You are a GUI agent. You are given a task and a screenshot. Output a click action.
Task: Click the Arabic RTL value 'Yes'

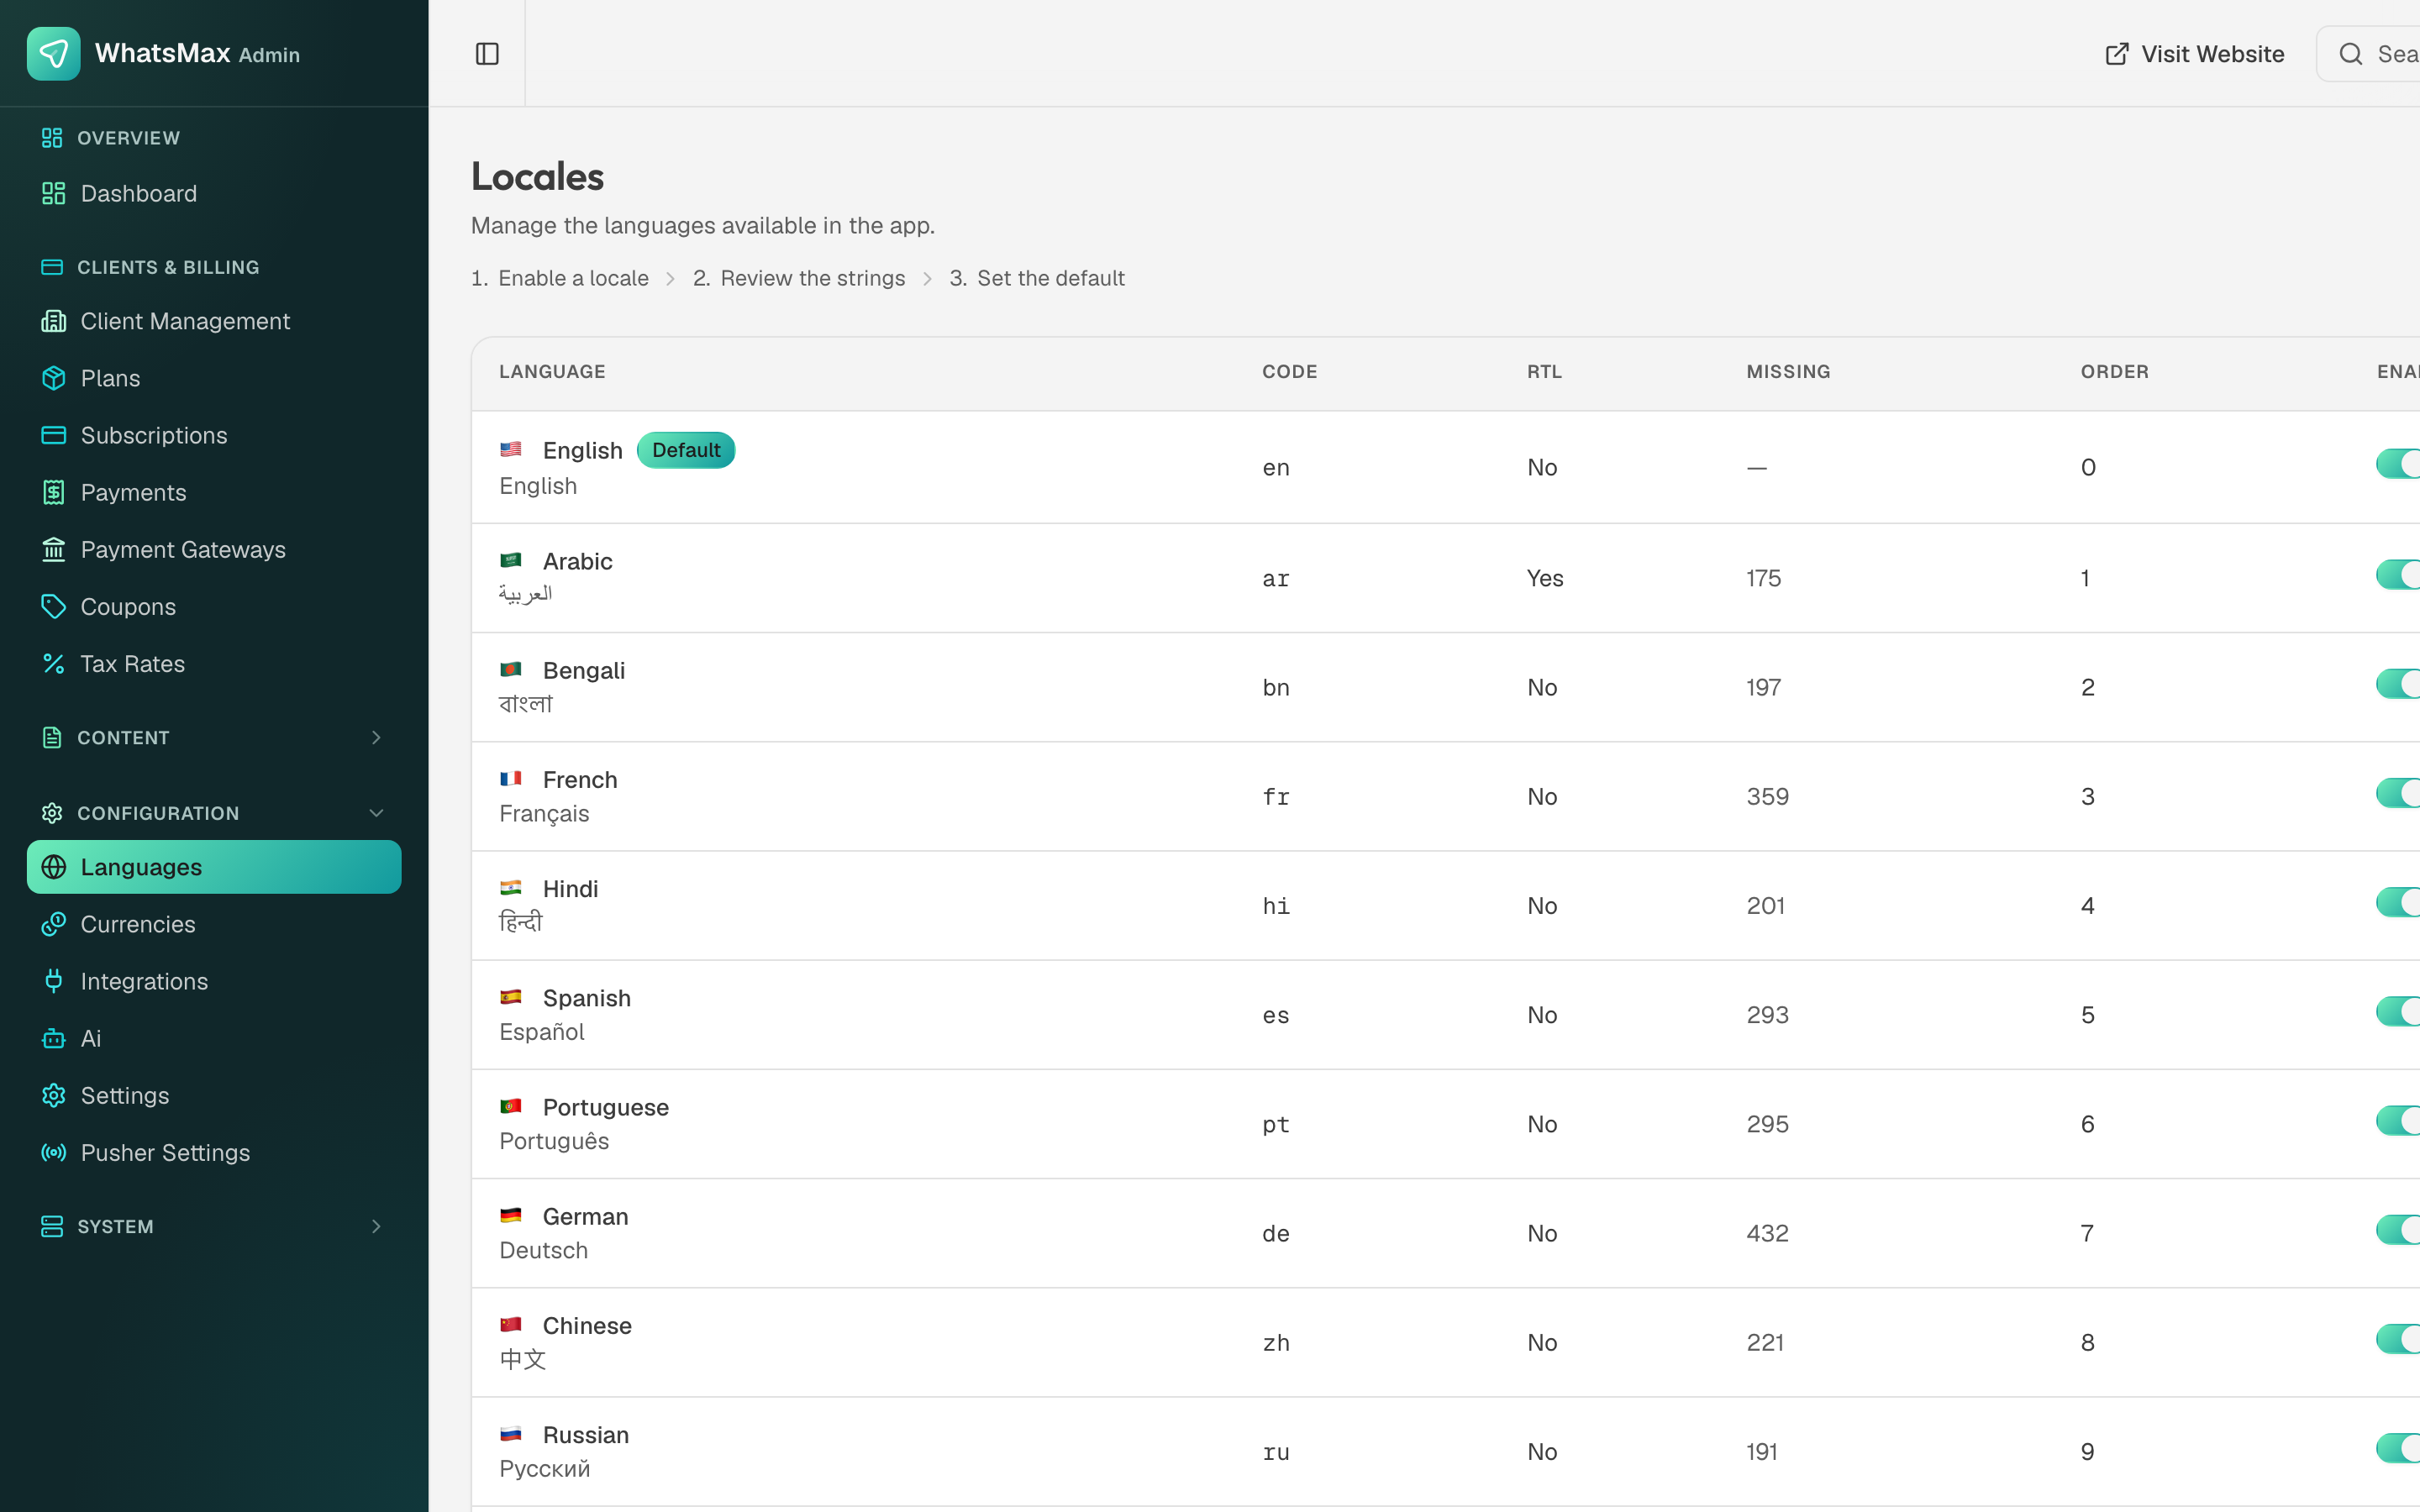click(1545, 578)
